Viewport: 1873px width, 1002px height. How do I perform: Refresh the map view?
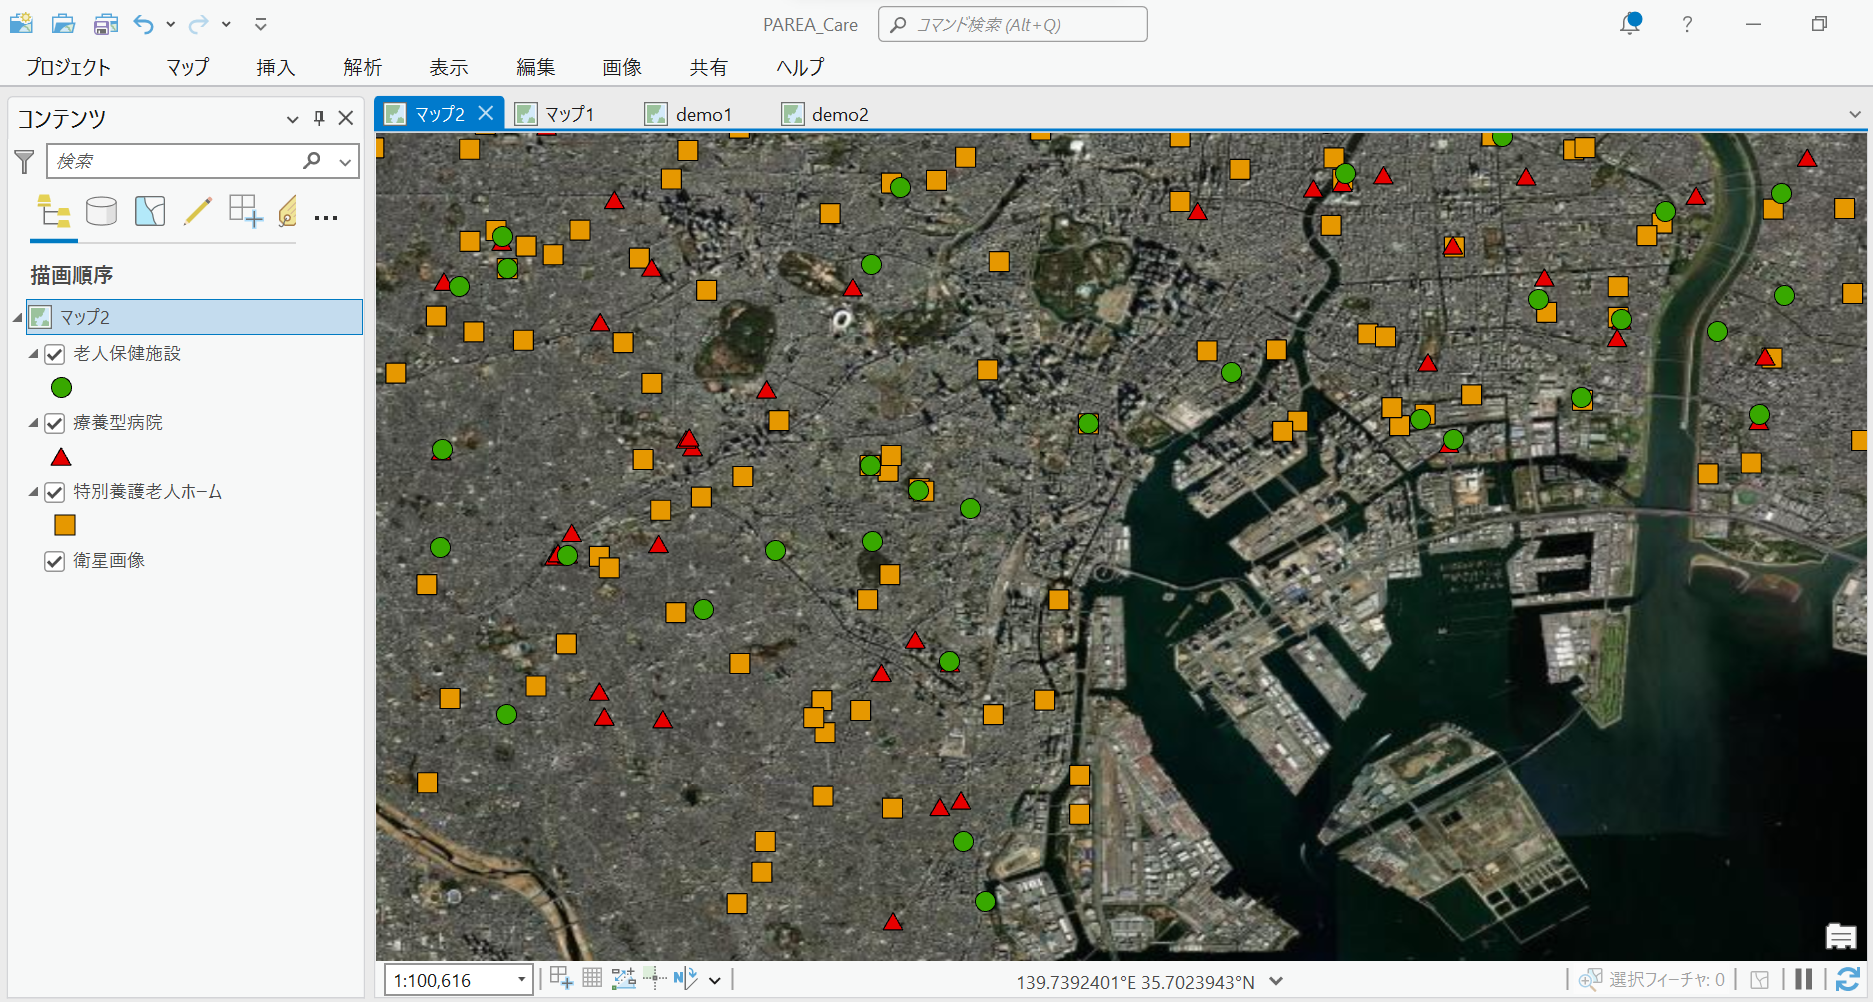pyautogui.click(x=1848, y=979)
